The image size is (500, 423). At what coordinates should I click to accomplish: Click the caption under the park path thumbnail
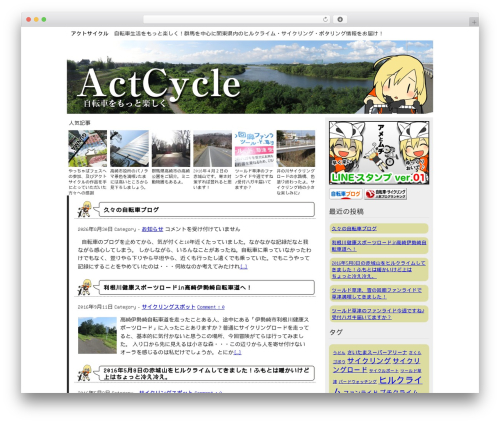(171, 176)
